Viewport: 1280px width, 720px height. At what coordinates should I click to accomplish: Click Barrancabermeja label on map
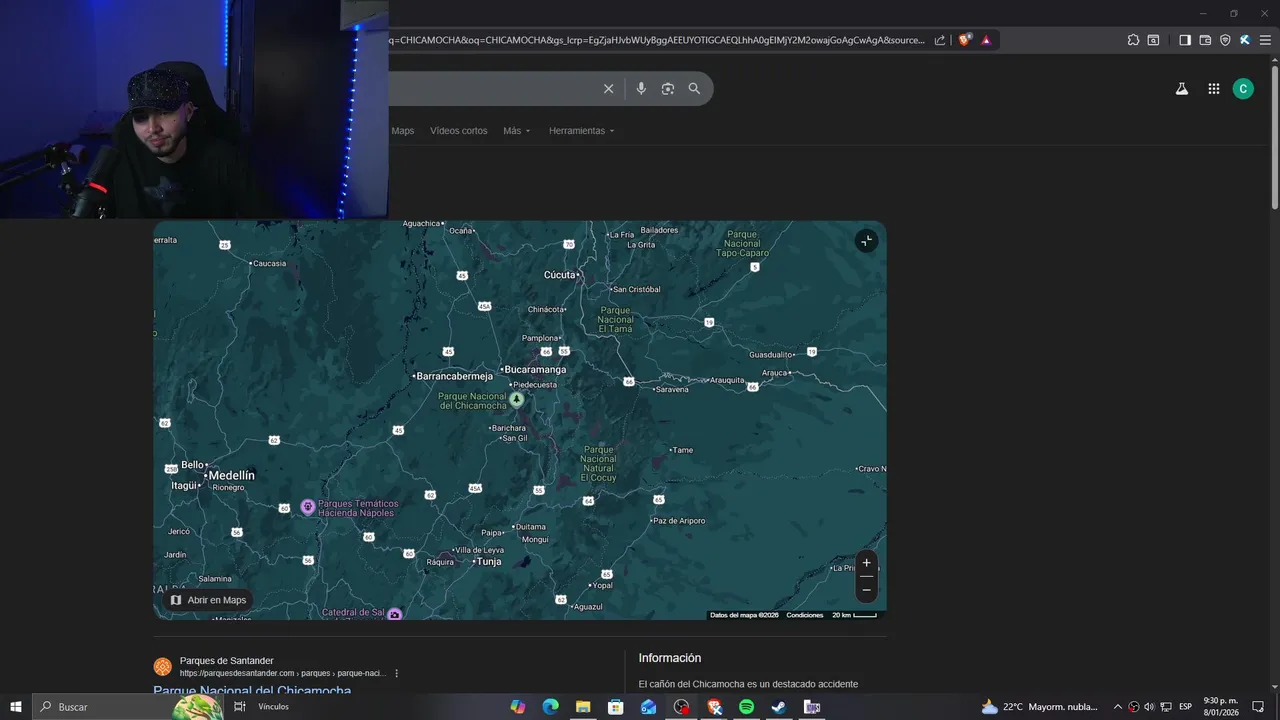[455, 376]
